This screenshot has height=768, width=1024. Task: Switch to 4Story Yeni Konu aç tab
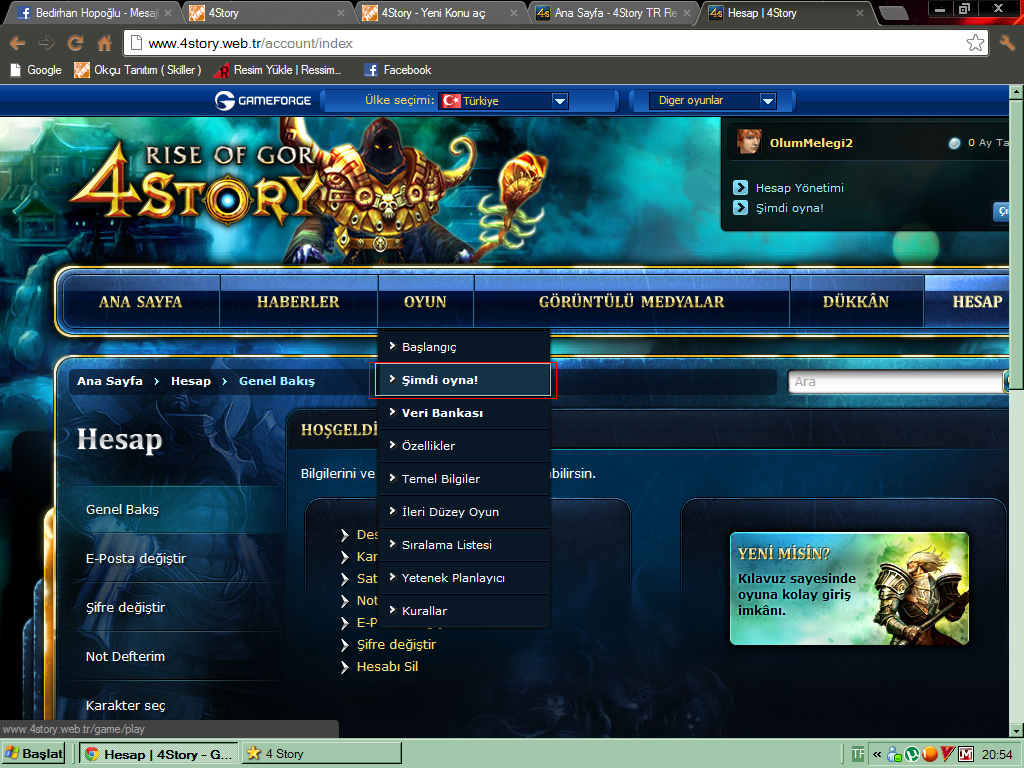441,12
